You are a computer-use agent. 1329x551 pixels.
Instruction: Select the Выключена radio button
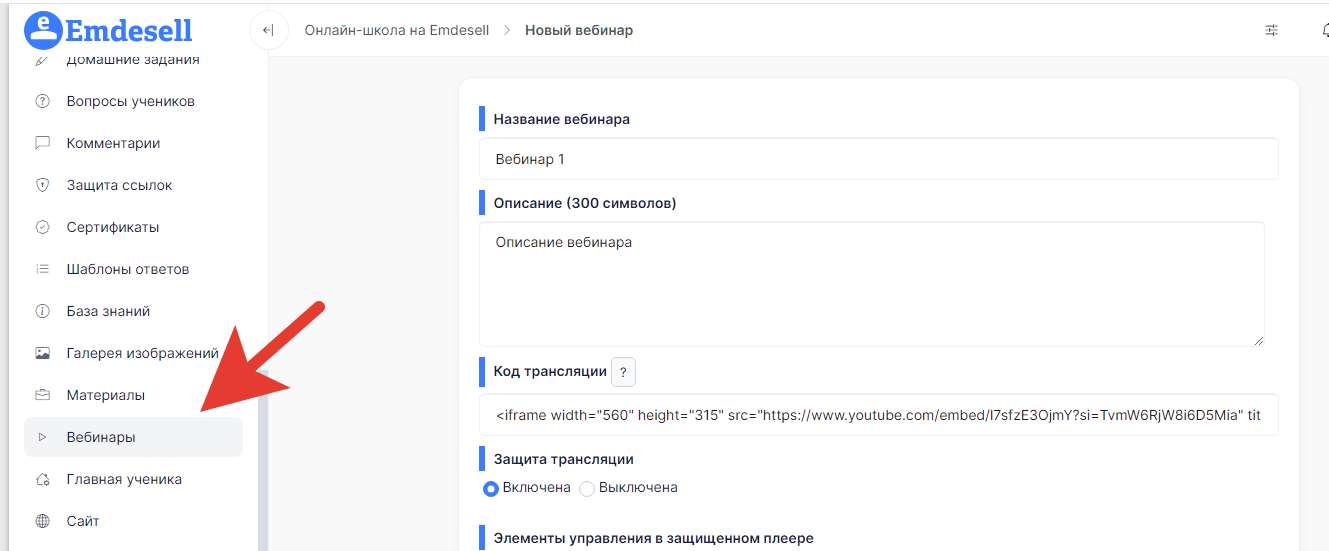tap(587, 488)
